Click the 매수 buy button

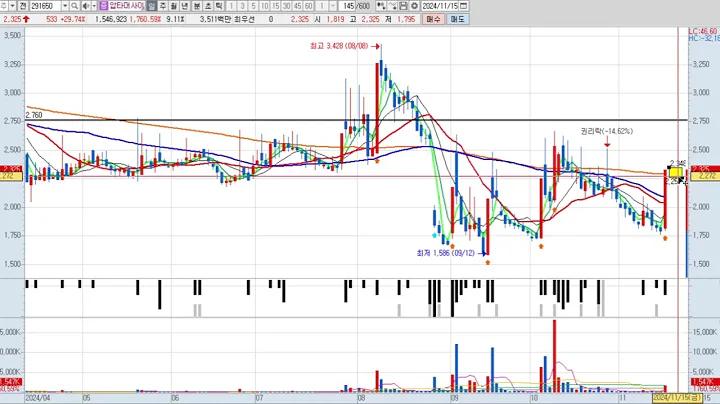[x=433, y=19]
